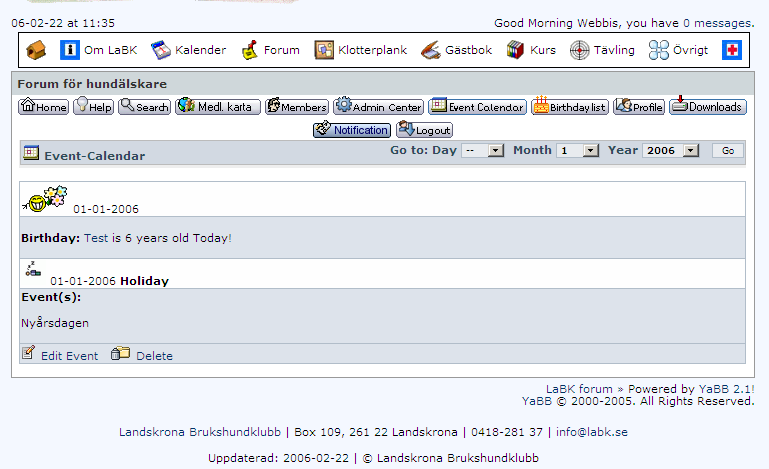This screenshot has width=769, height=469.
Task: Open the YaBB copyright link
Action: [536, 401]
